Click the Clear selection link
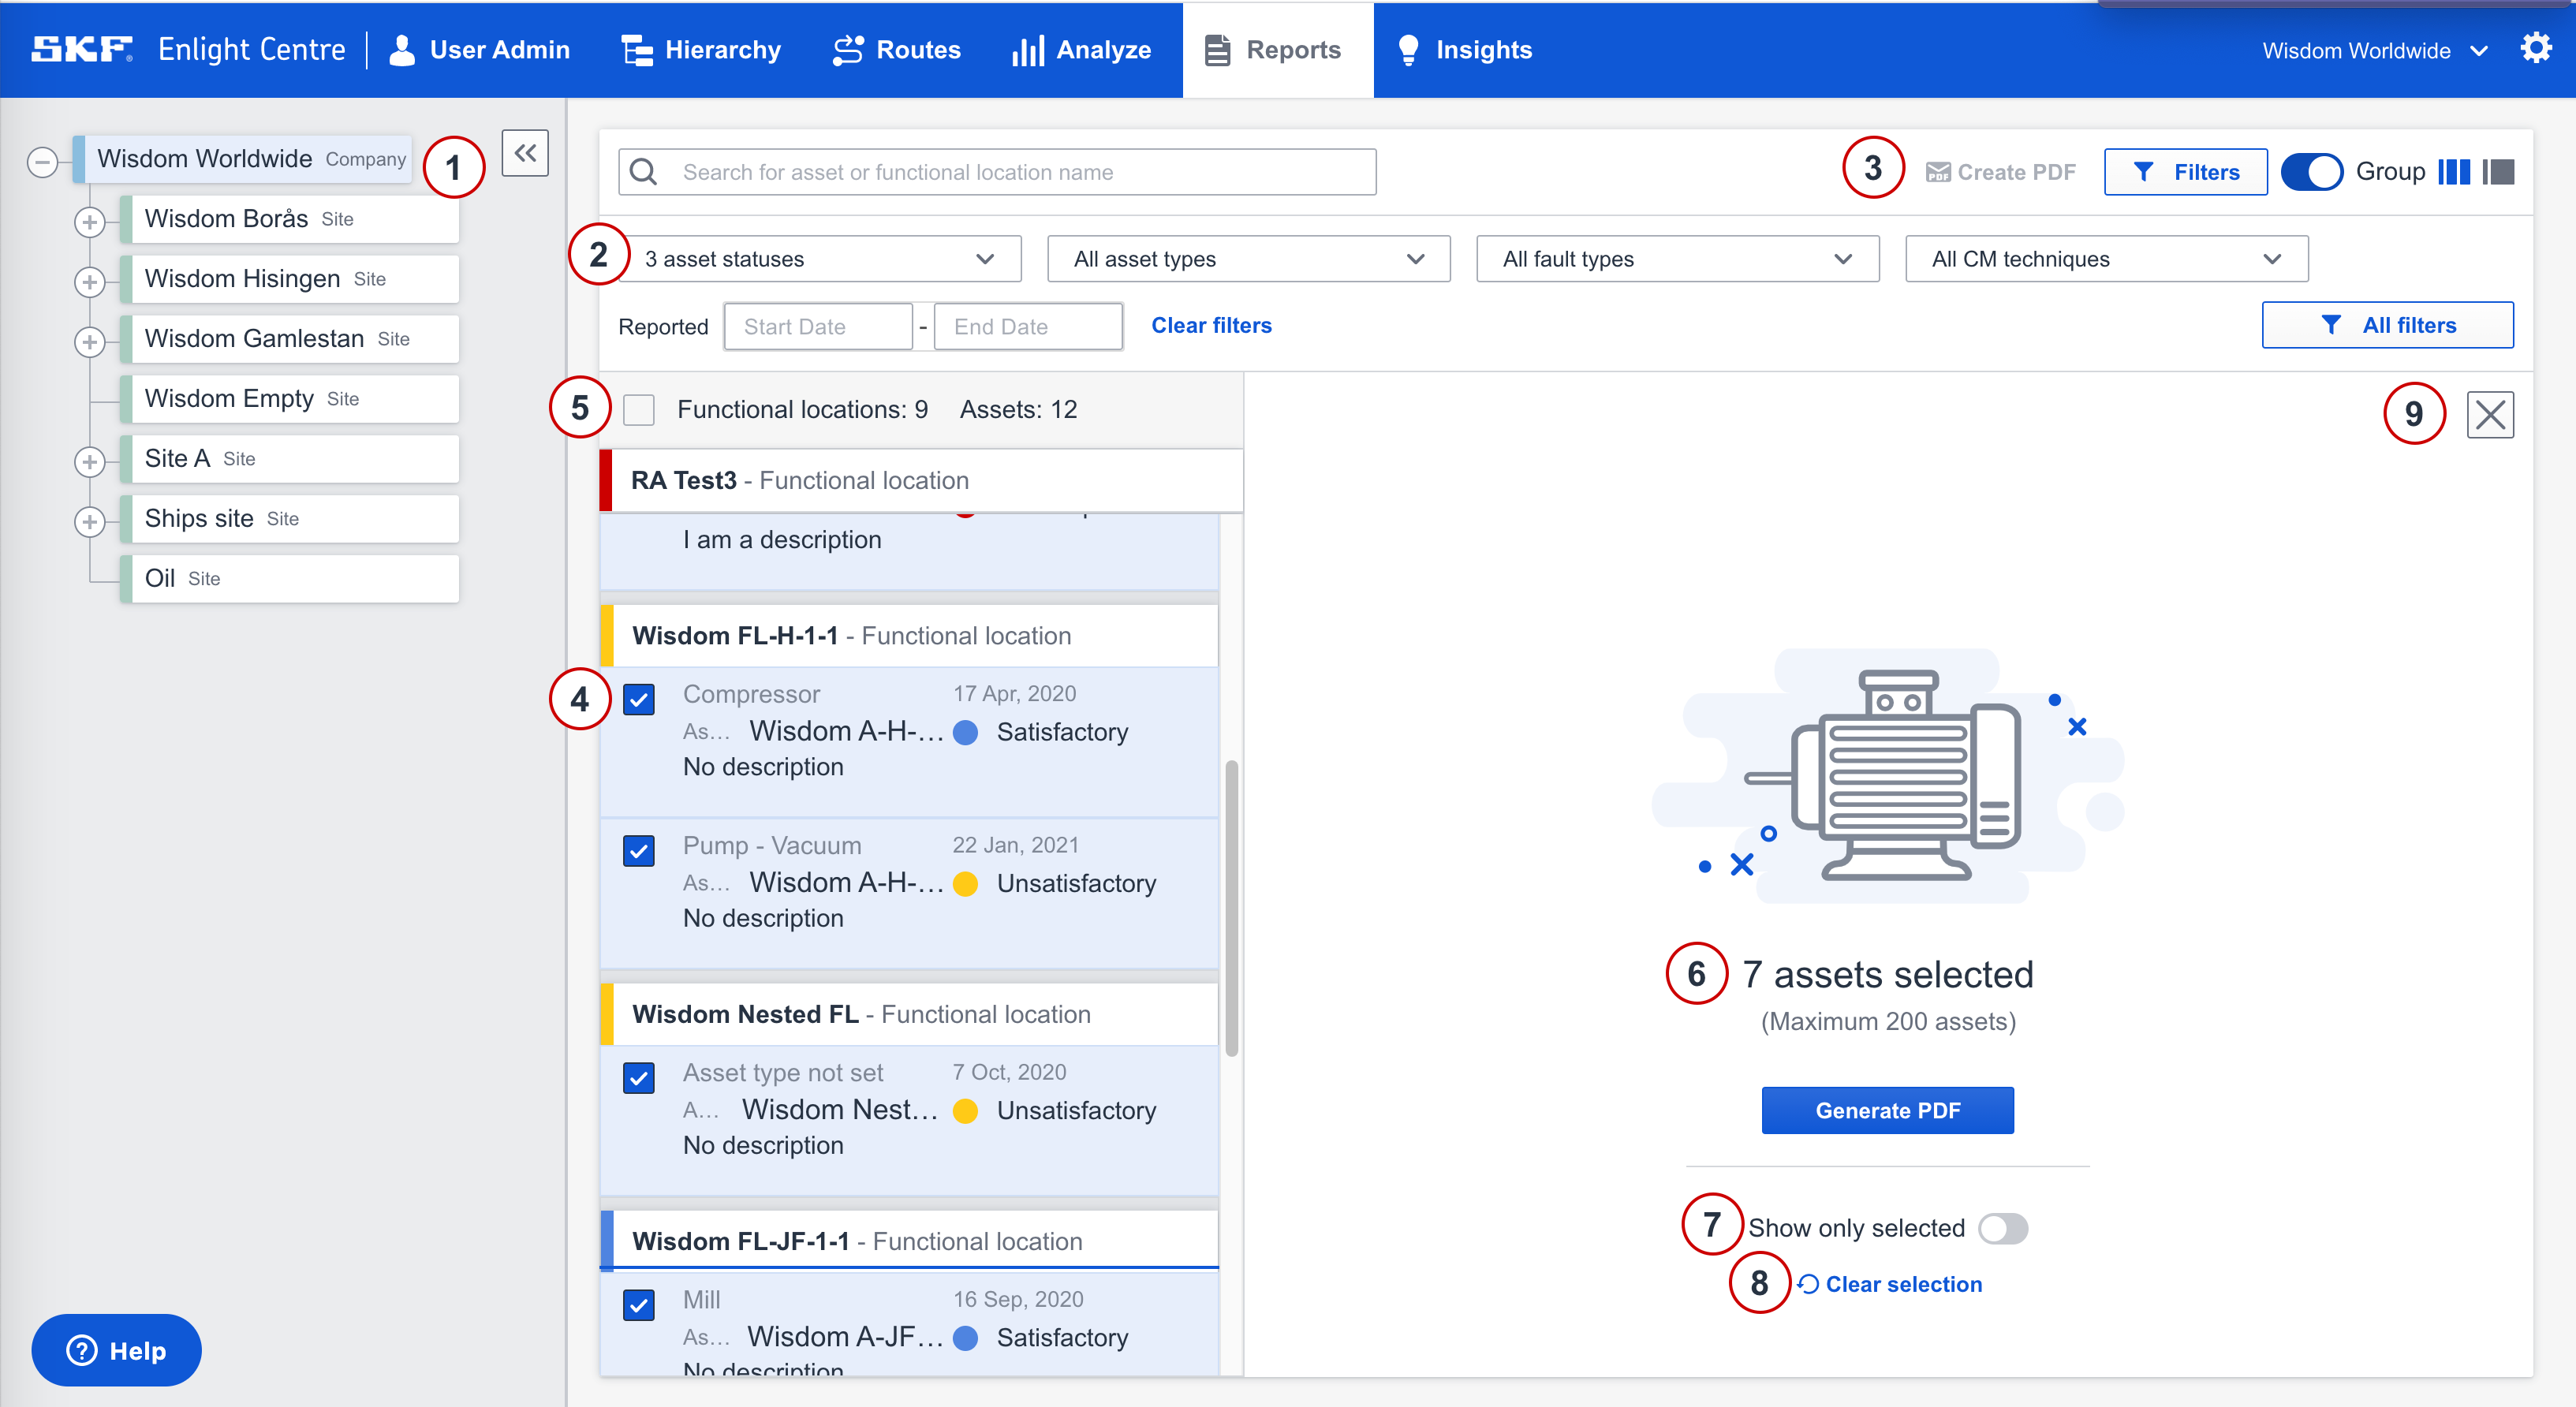2576x1407 pixels. point(1890,1284)
